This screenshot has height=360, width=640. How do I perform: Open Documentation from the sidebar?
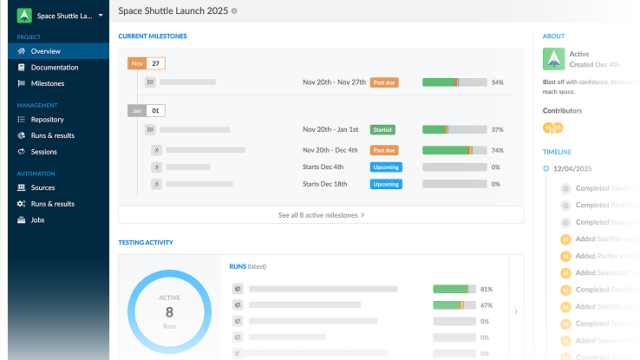coord(54,67)
